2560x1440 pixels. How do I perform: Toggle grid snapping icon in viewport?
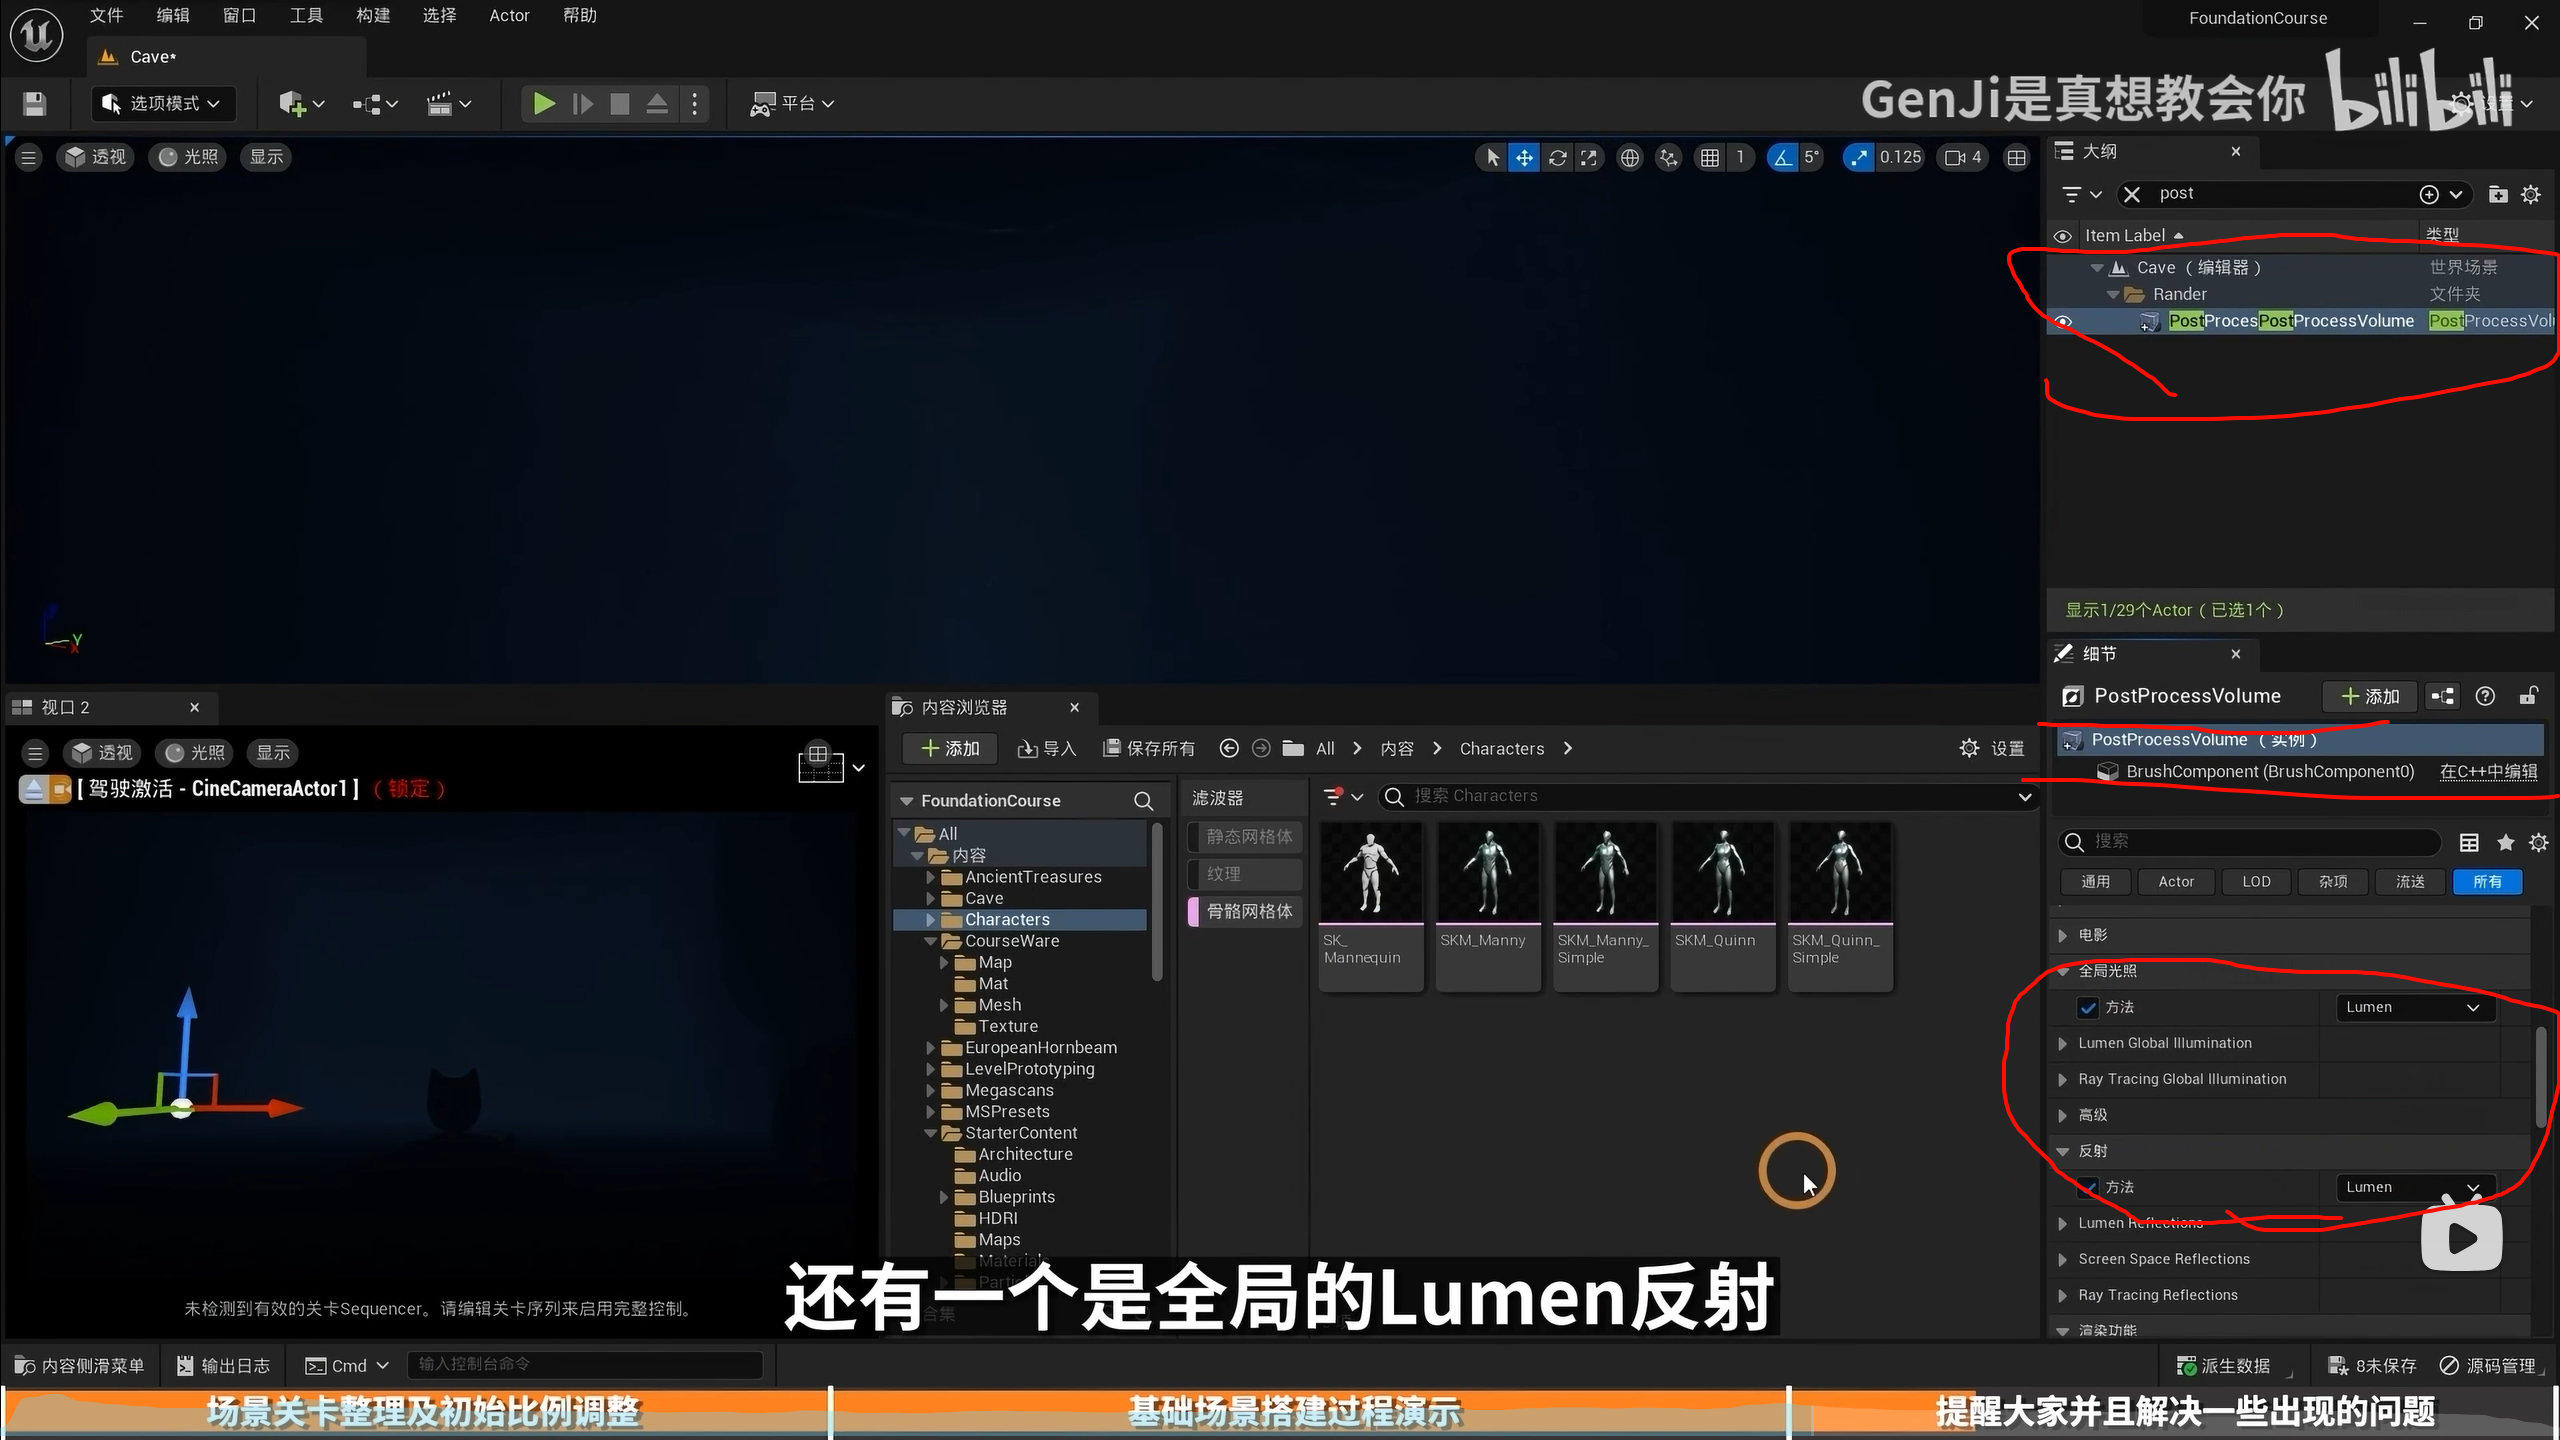click(x=1710, y=157)
